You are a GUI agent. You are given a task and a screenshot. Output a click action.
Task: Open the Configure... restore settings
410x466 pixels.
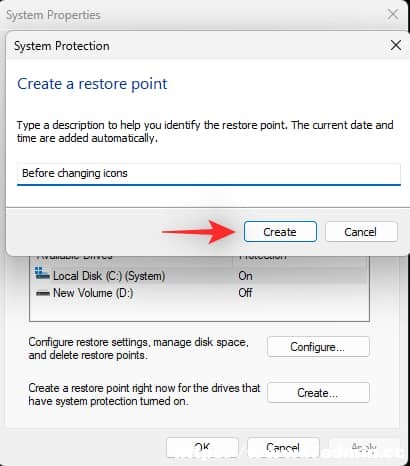(318, 347)
